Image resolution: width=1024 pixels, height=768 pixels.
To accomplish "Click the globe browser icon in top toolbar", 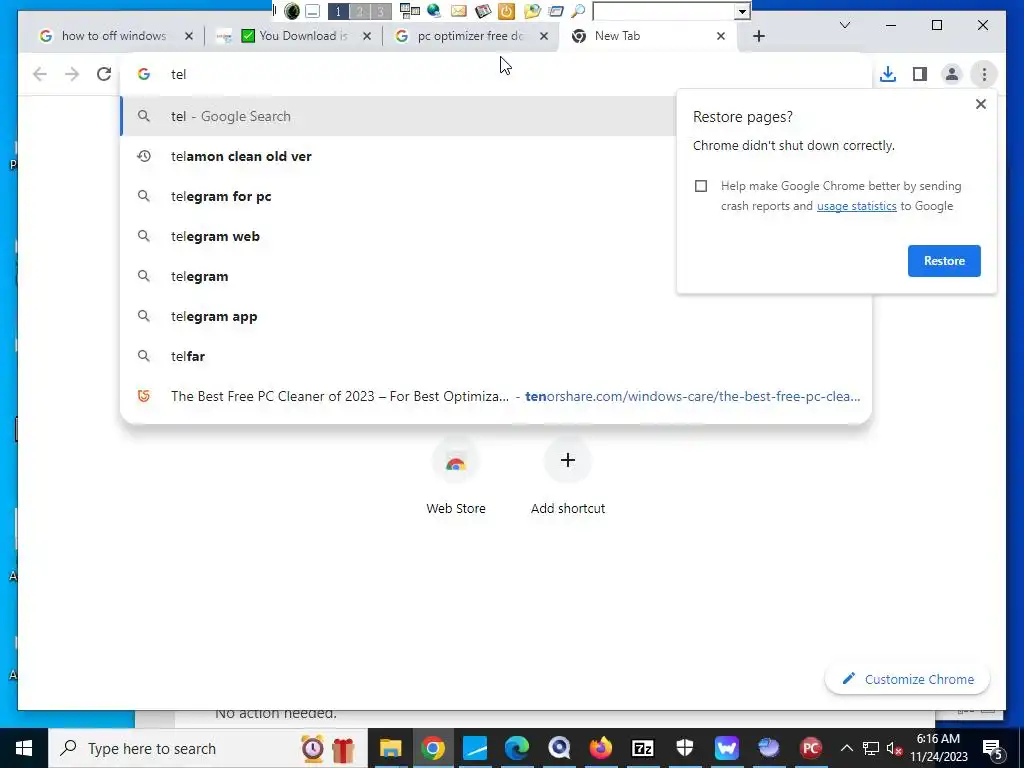I will (434, 10).
